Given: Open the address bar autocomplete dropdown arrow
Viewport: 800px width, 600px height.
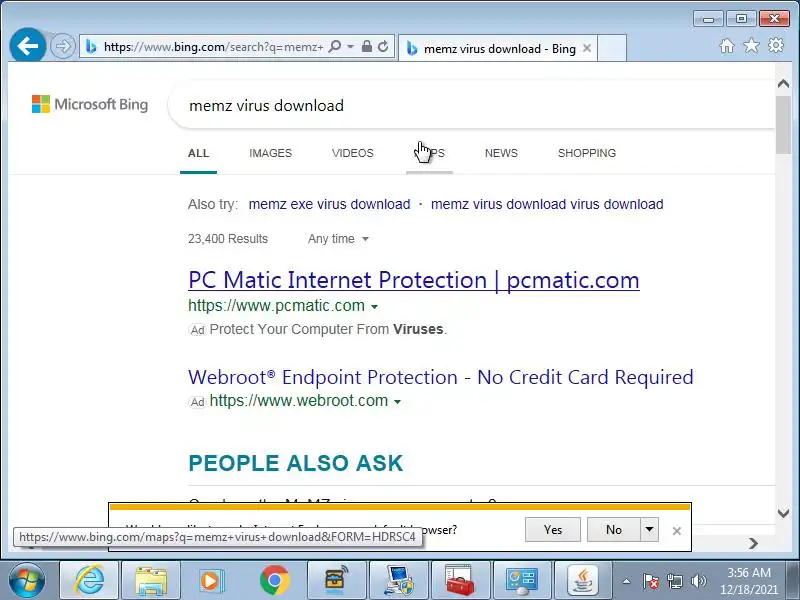Looking at the screenshot, I should (x=351, y=47).
